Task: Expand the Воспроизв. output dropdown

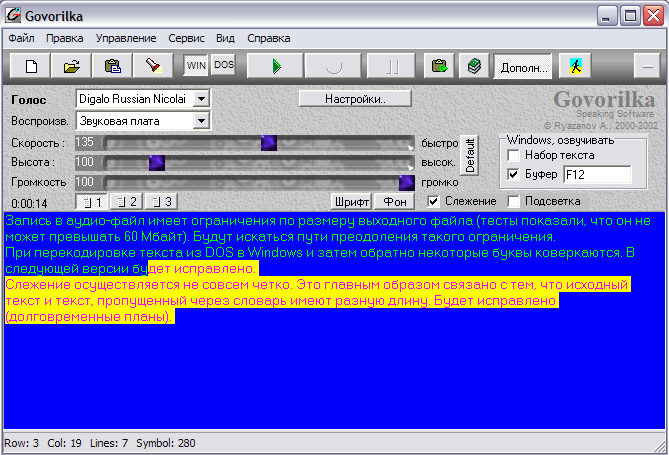Action: [x=201, y=121]
